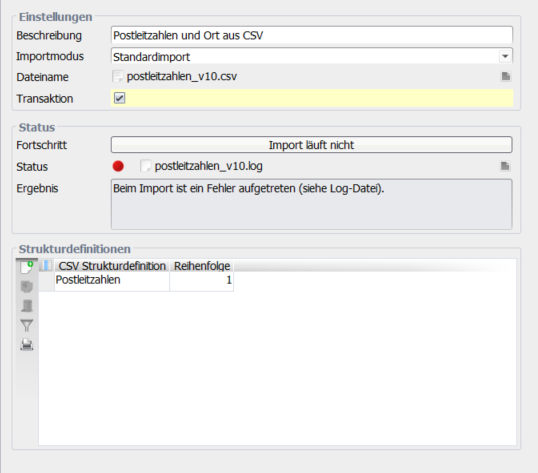Click the Import läuft nicht progress bar
Viewport: 538px width, 473px height.
tap(312, 145)
